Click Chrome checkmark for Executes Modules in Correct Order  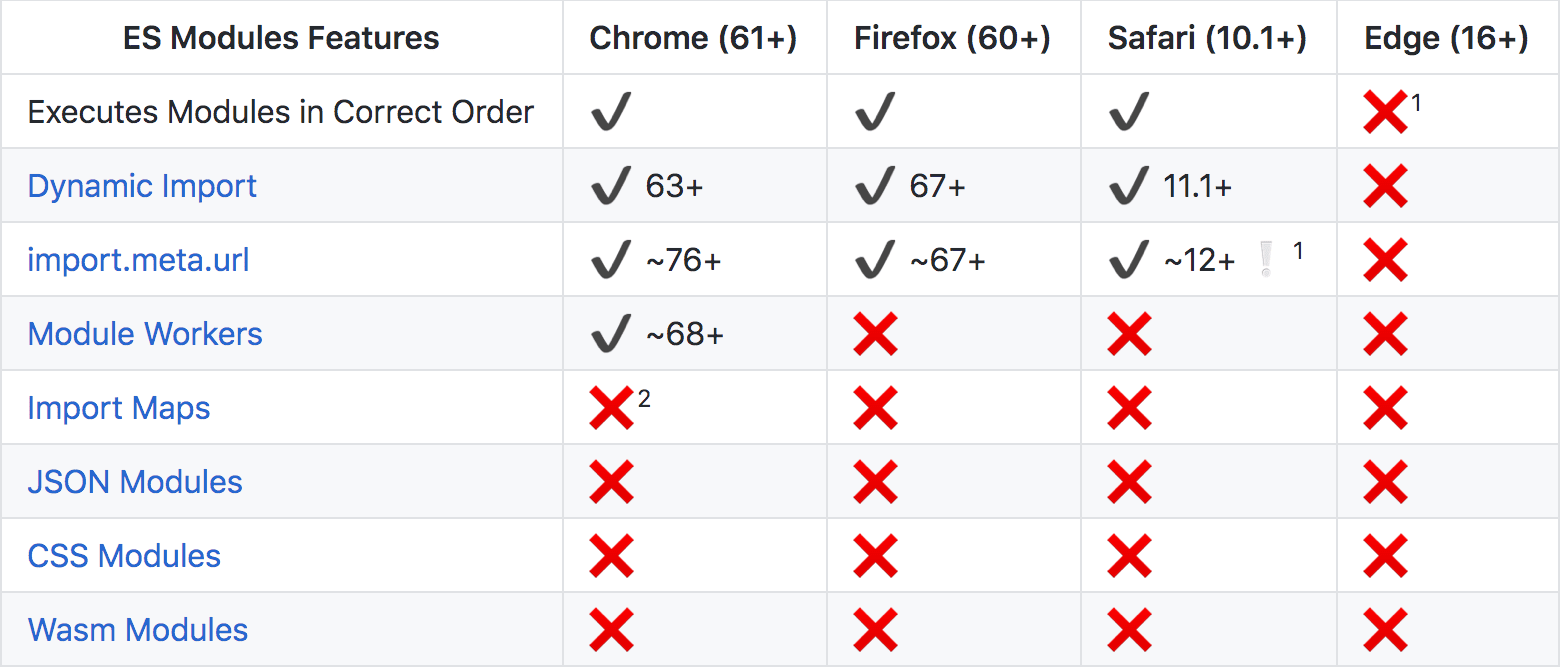[611, 111]
